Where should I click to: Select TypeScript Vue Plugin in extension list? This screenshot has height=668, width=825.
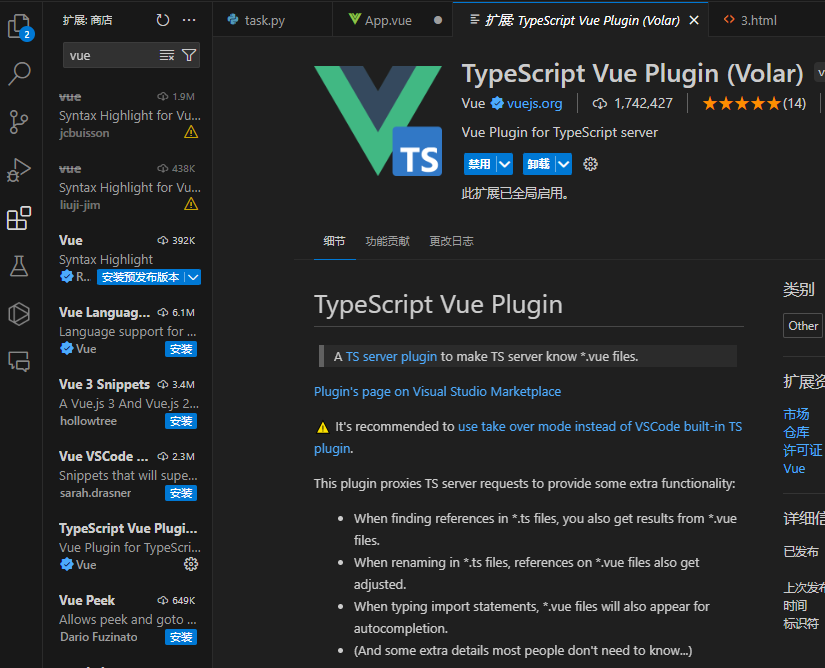(x=128, y=548)
